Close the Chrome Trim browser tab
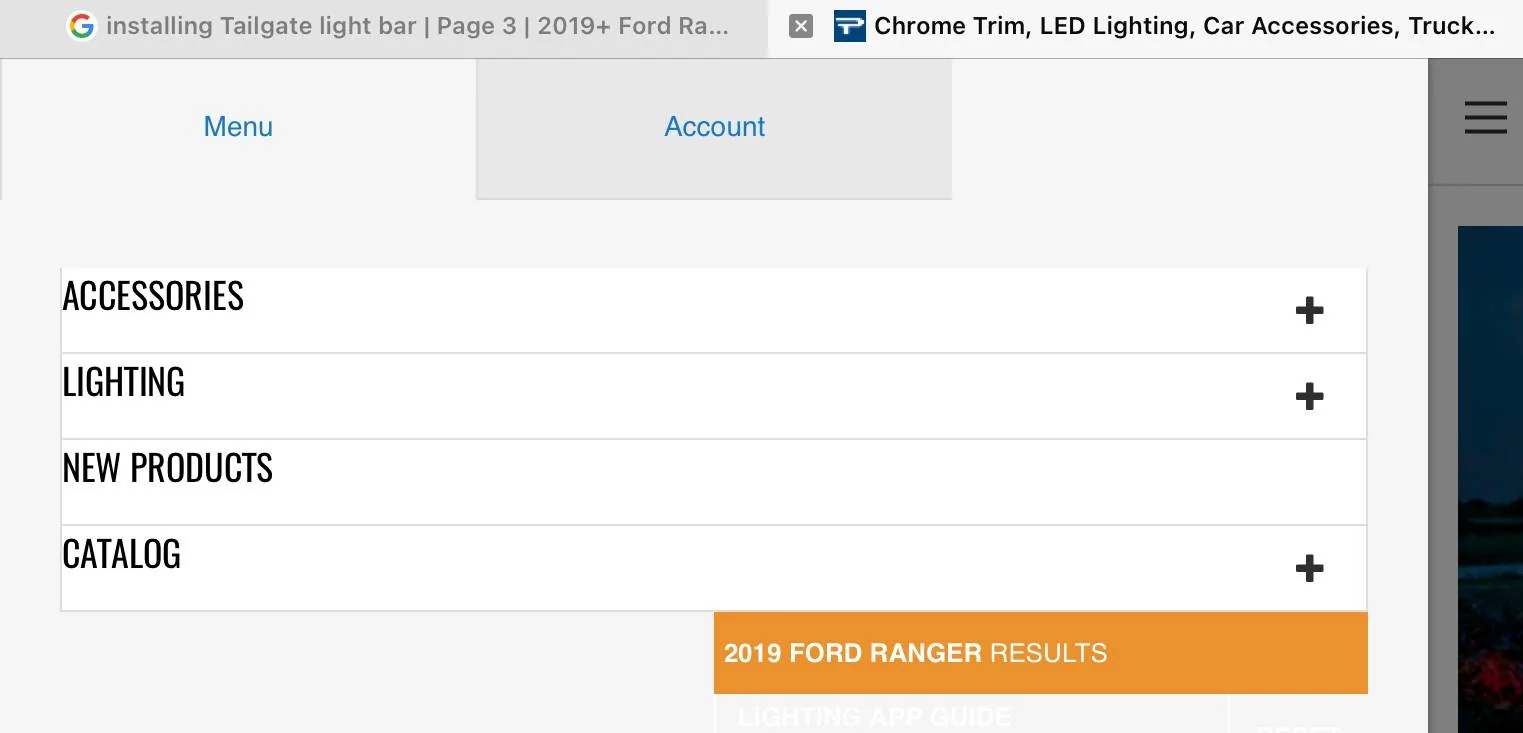Screen dimensions: 1523x733 pyautogui.click(x=801, y=26)
